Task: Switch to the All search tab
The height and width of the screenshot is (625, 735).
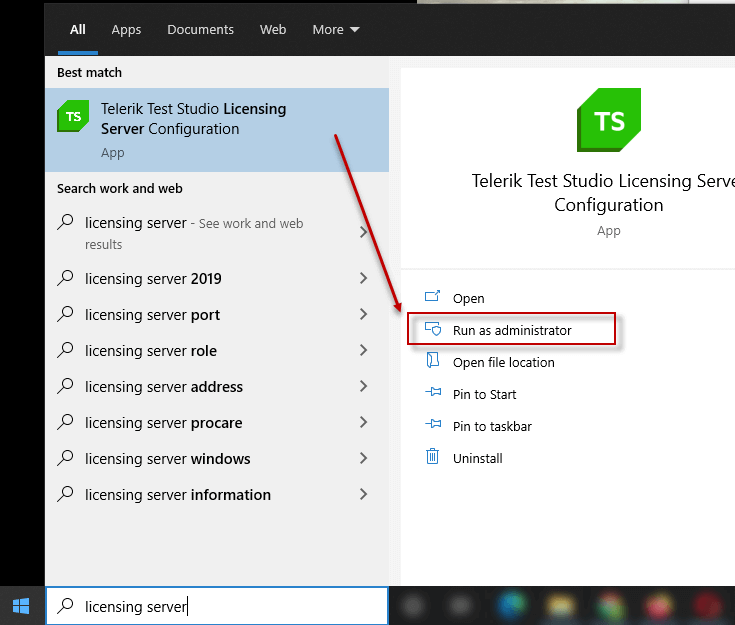Action: point(78,30)
